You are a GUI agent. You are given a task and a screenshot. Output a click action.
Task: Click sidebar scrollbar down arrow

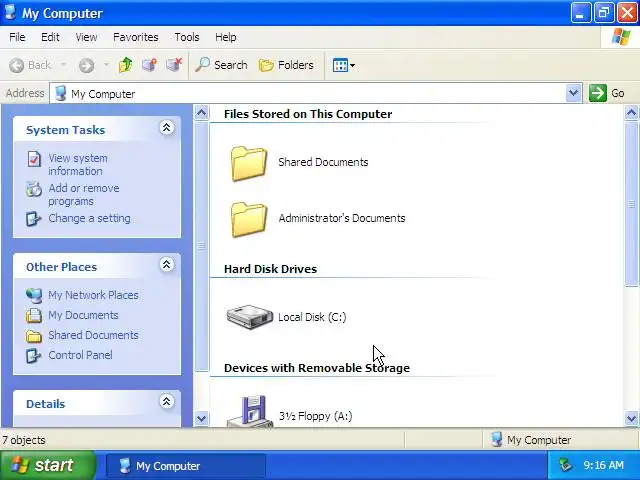click(x=202, y=418)
